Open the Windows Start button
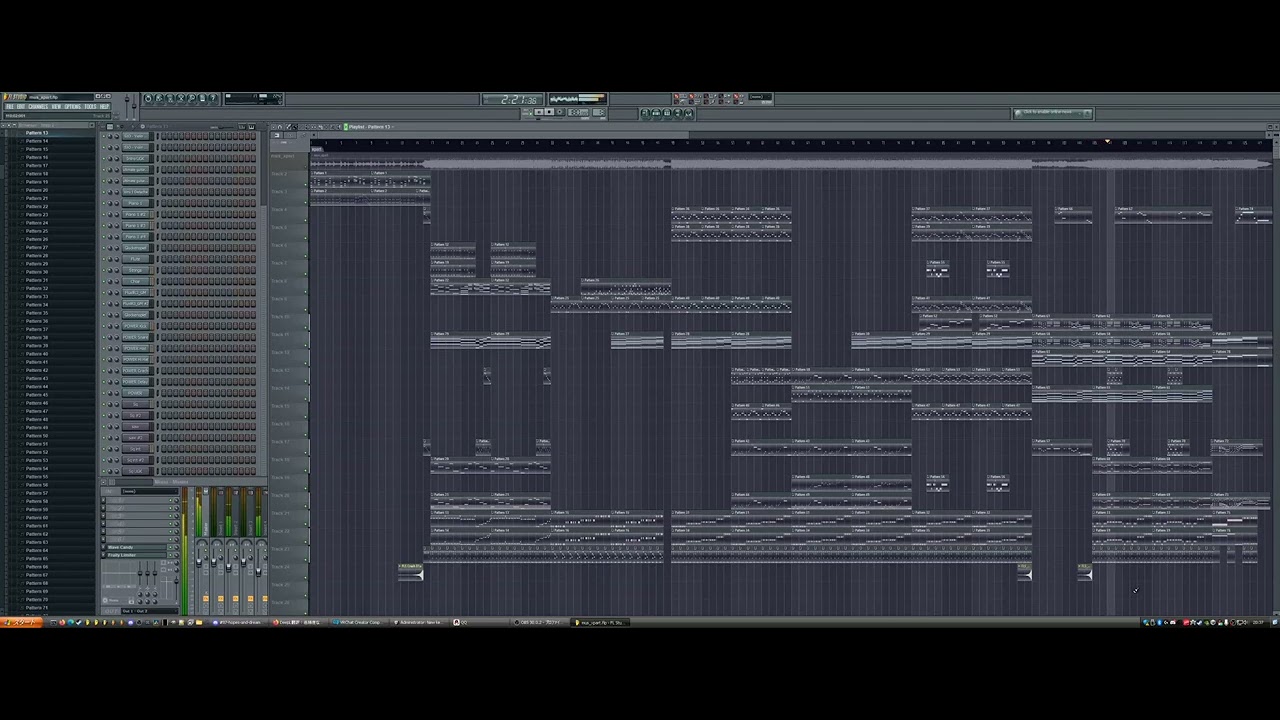 point(20,622)
